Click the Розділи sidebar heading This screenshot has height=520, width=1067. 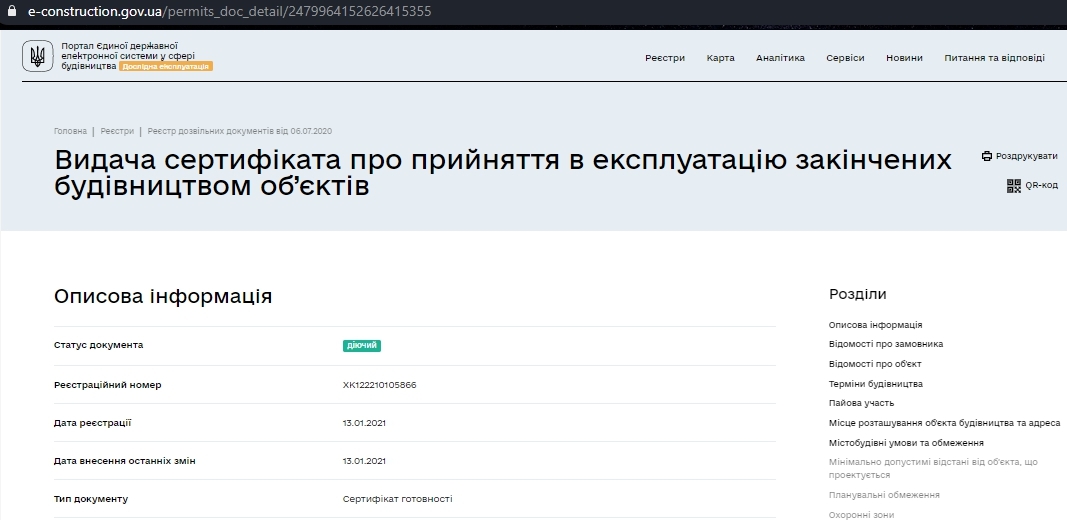[x=857, y=294]
